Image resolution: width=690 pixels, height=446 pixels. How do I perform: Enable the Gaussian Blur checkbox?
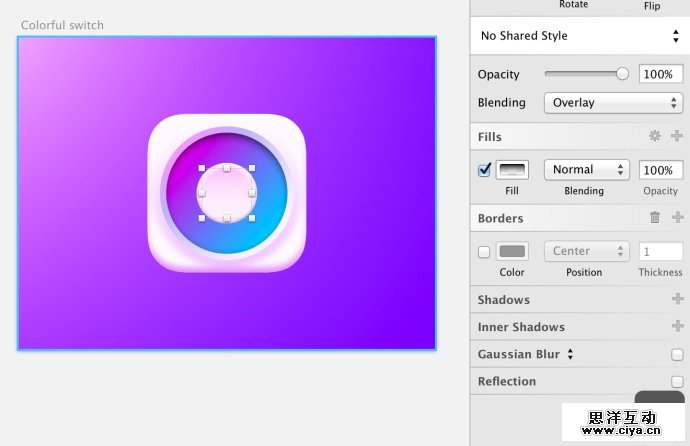(677, 354)
